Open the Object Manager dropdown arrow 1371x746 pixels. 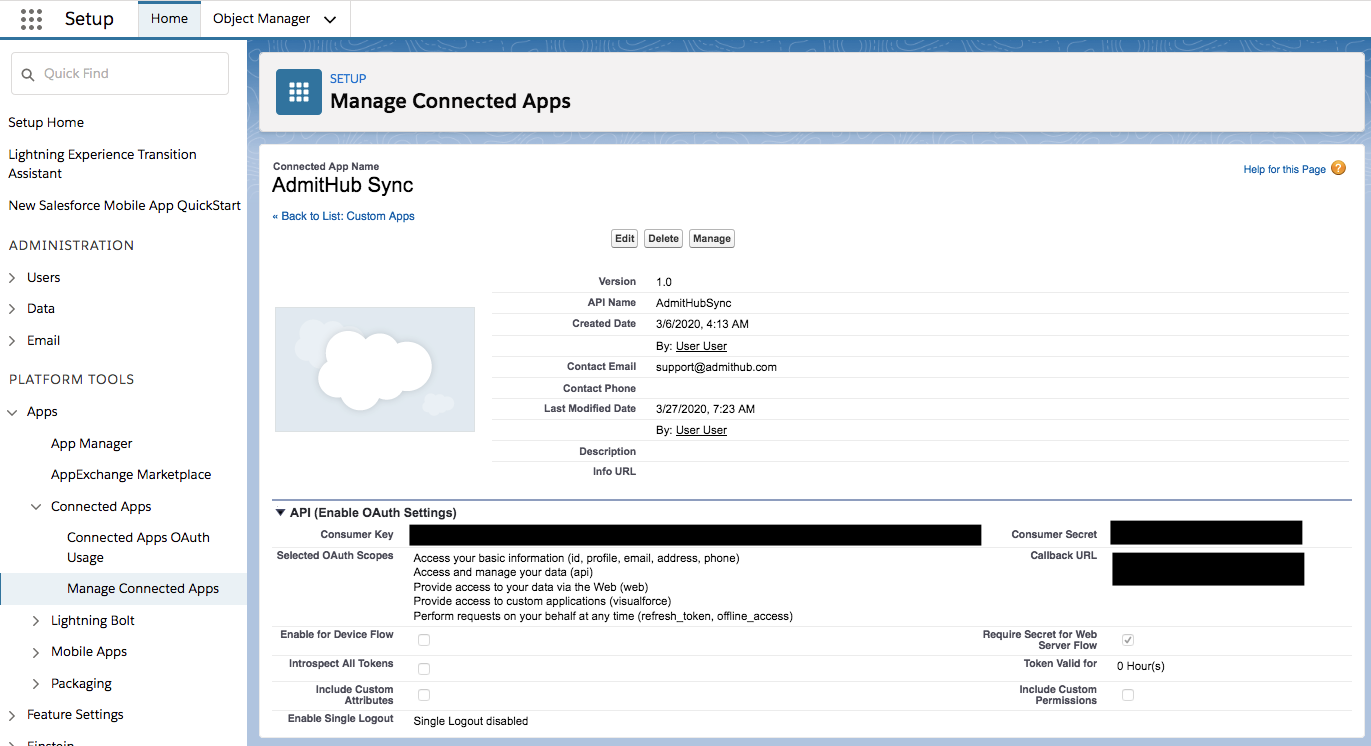330,19
